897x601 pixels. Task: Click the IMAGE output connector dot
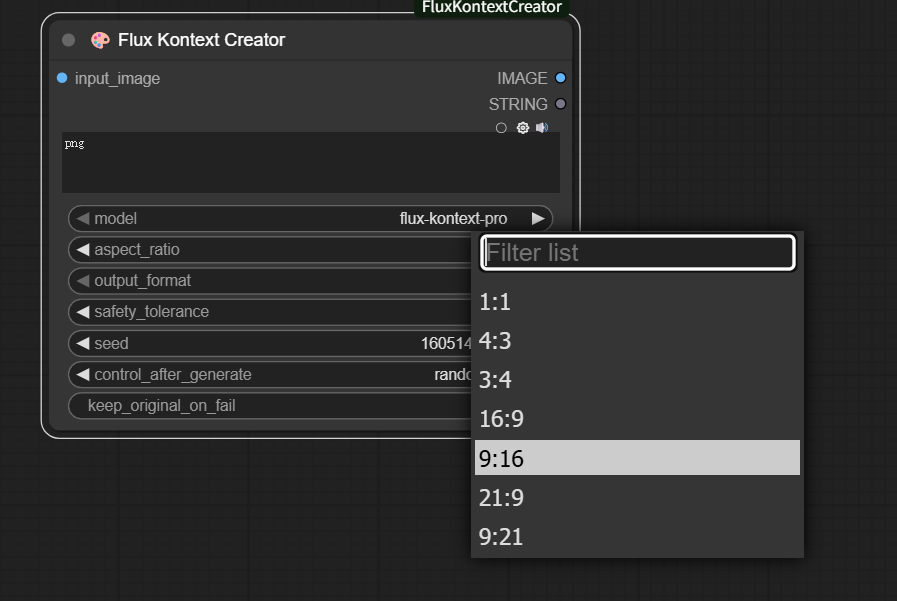click(x=560, y=78)
